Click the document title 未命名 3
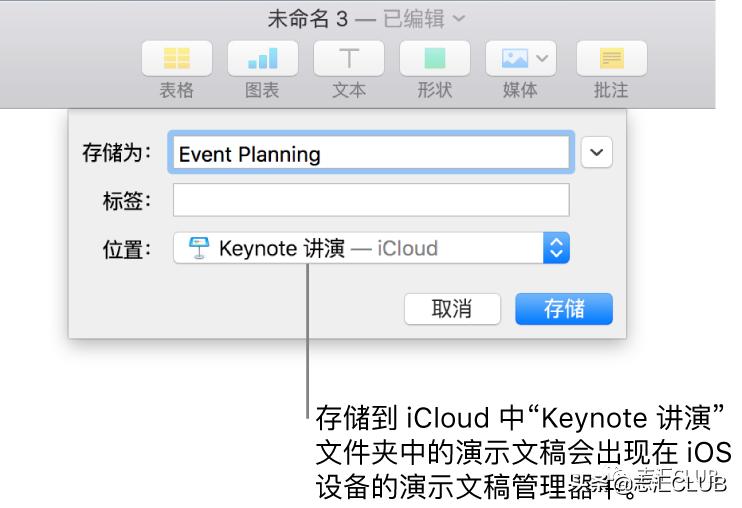Viewport: 742px width, 508px height. tap(308, 19)
